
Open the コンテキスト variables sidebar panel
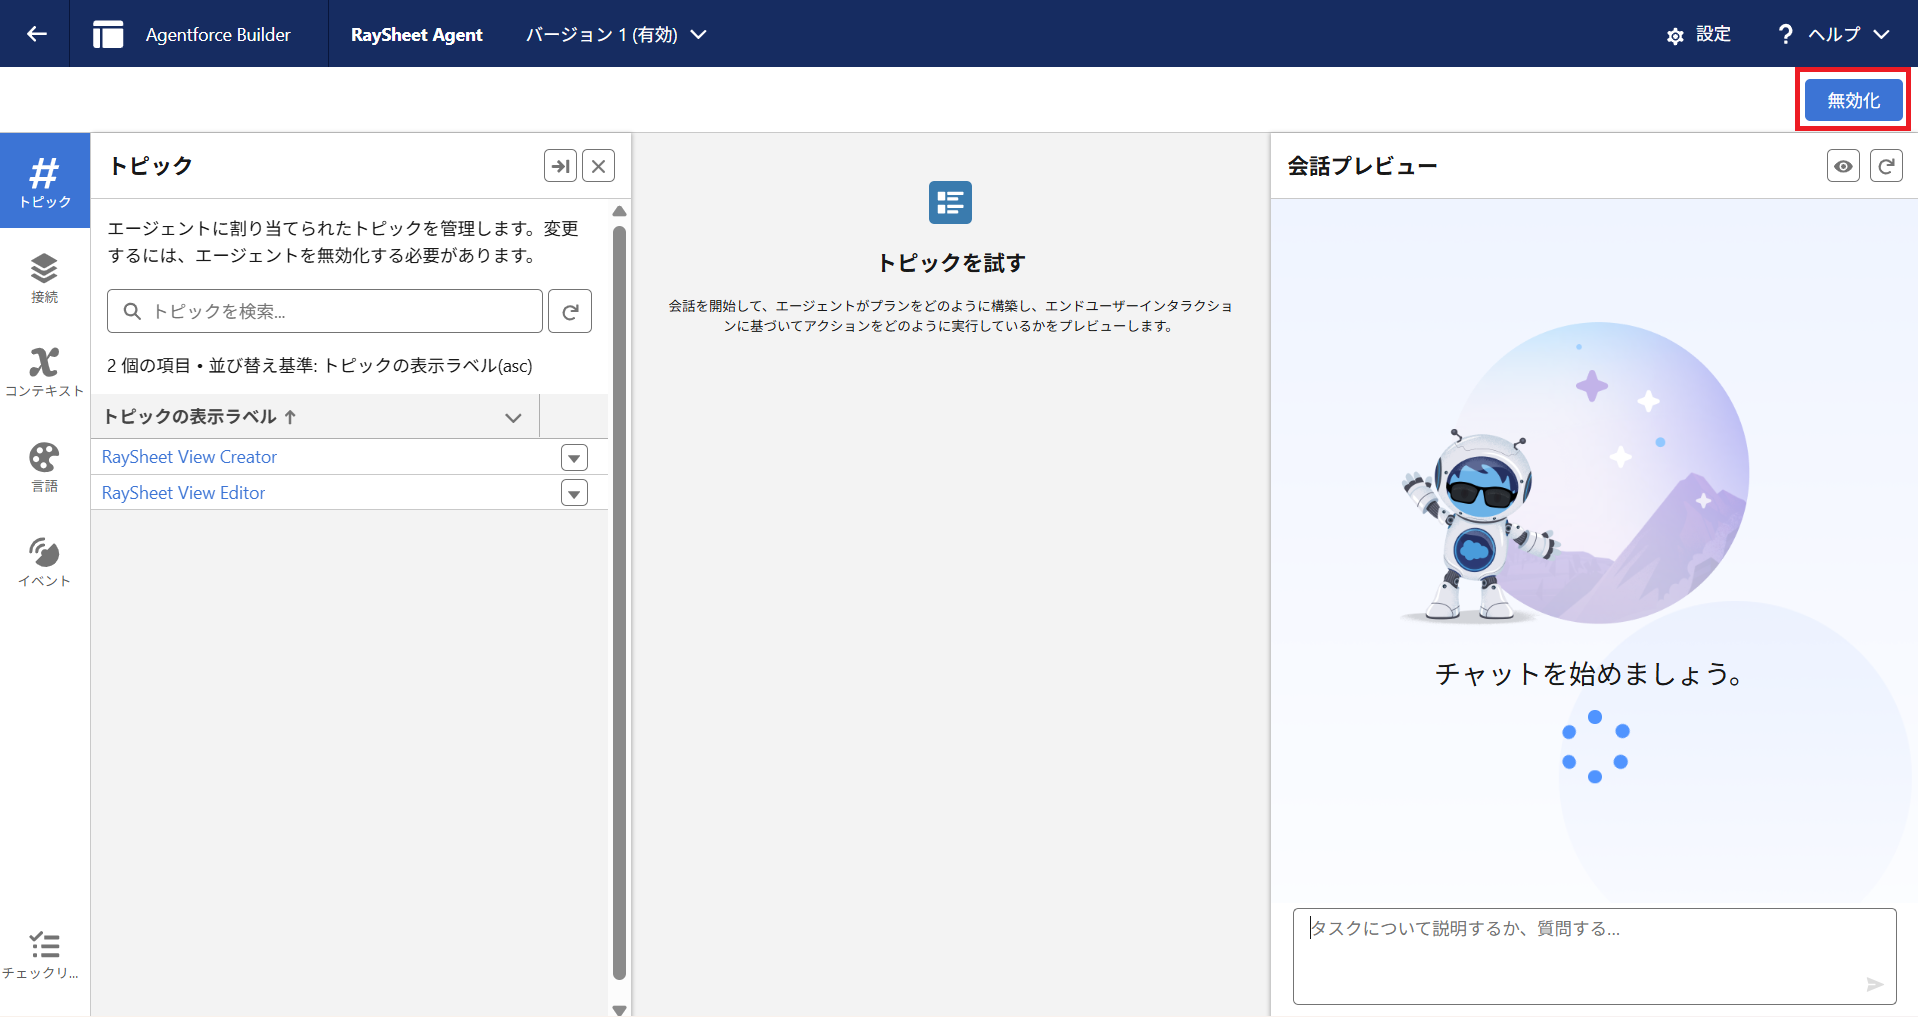click(44, 371)
